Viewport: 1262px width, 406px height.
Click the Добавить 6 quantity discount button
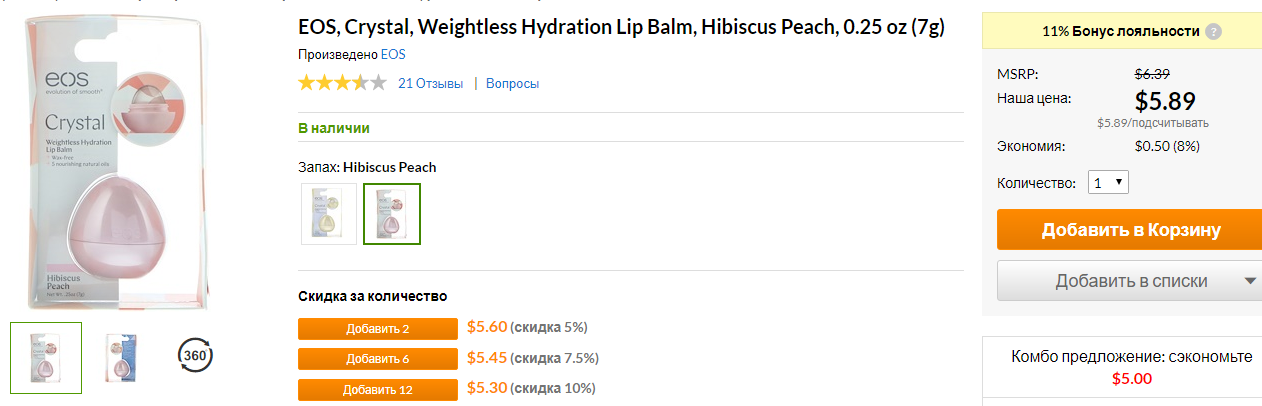(x=378, y=358)
